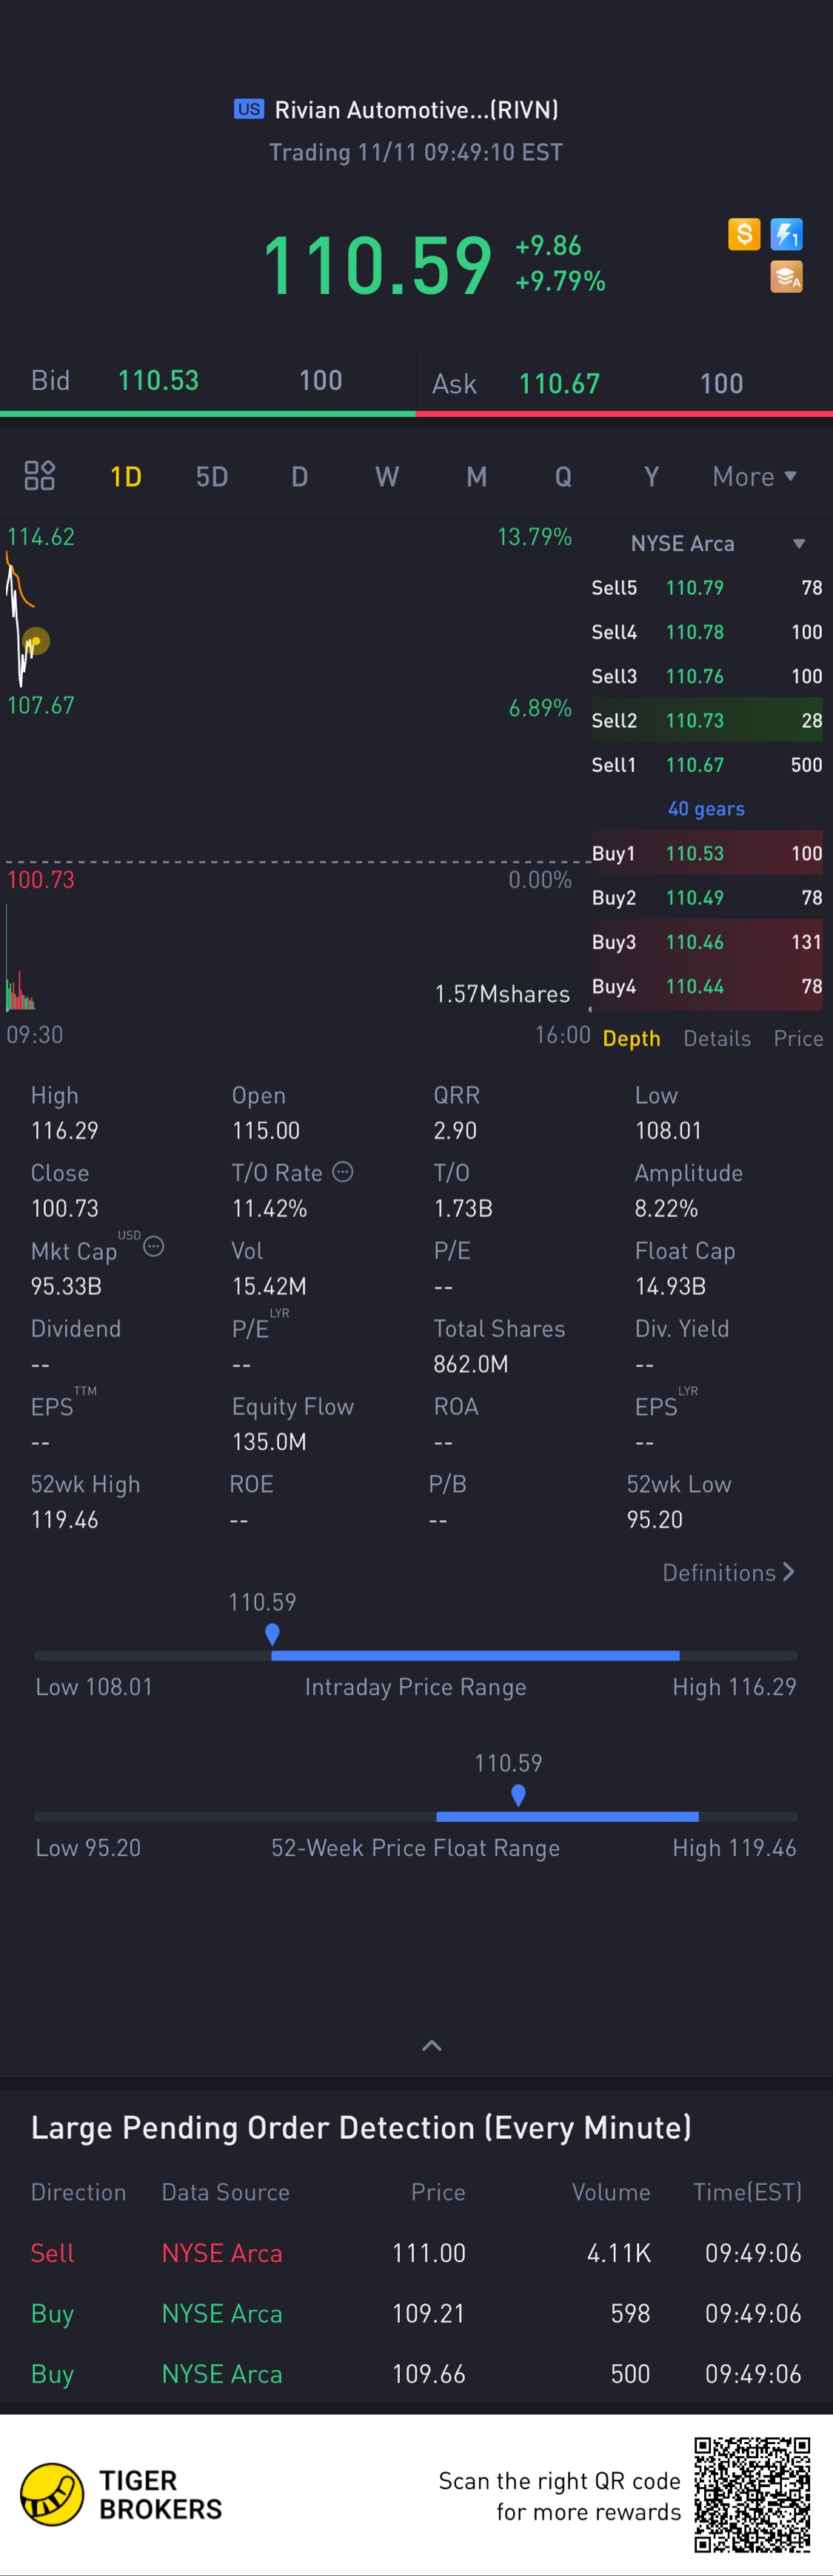833x2576 pixels.
Task: Tap the 40 gears depth link
Action: (706, 808)
